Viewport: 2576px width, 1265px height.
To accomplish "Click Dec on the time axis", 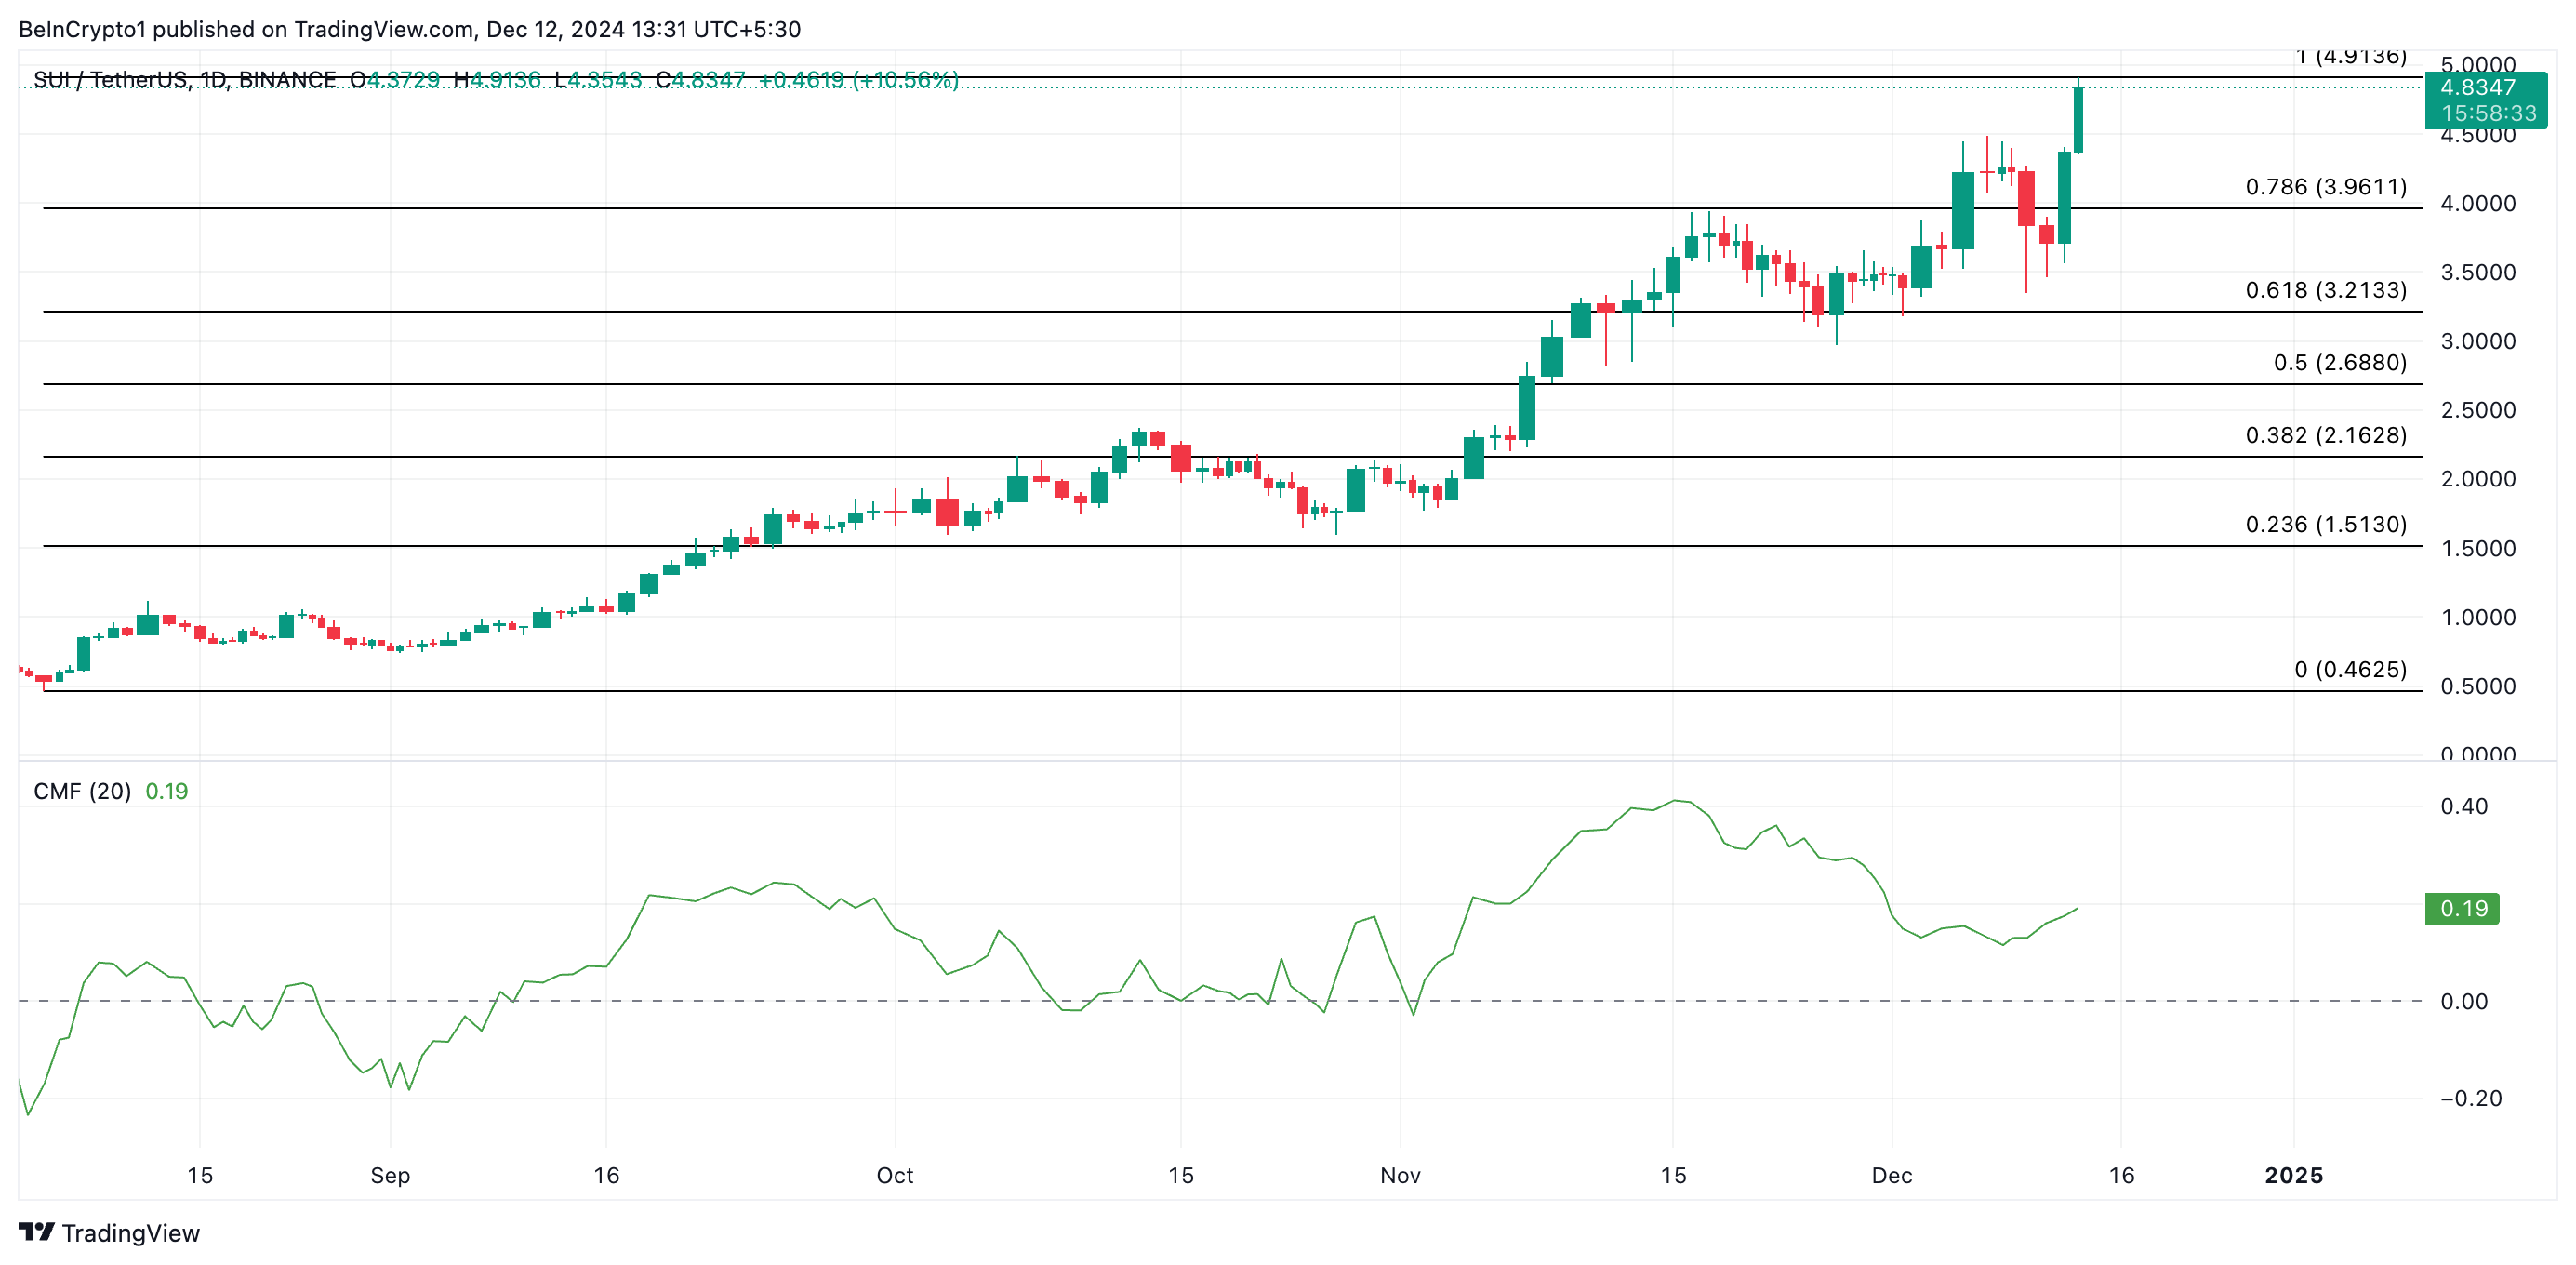I will [x=1895, y=1177].
